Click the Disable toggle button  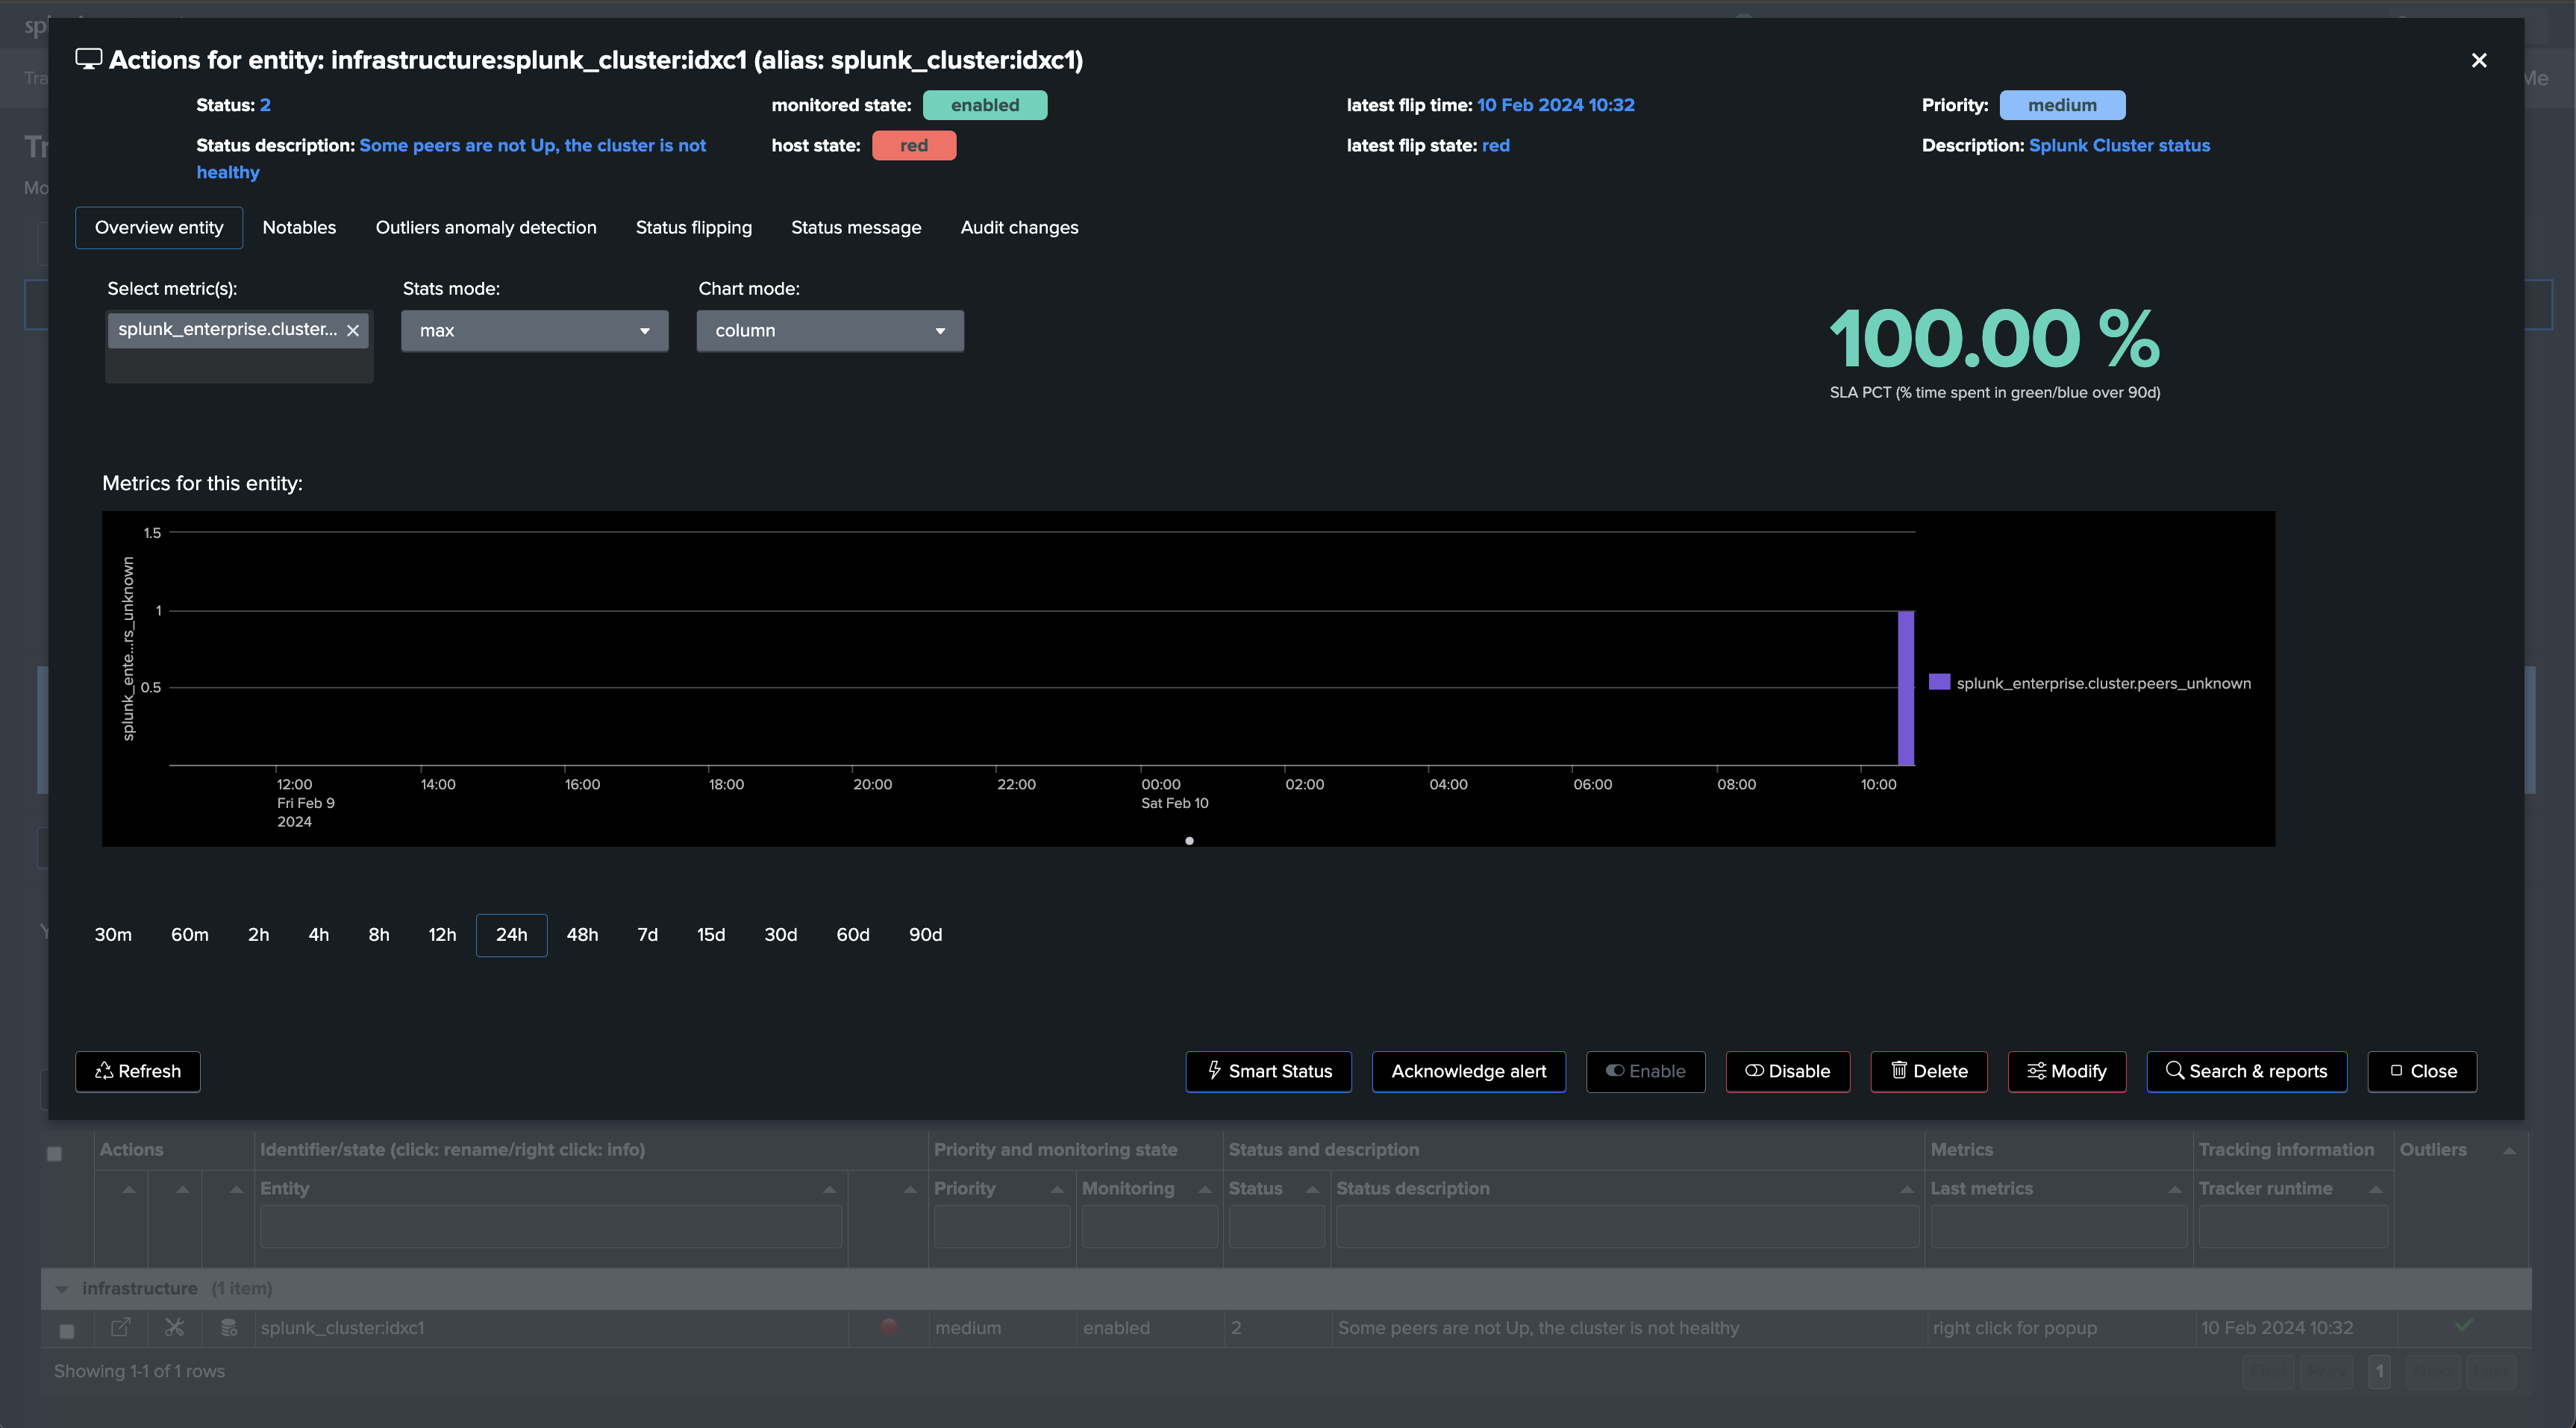[x=1788, y=1072]
